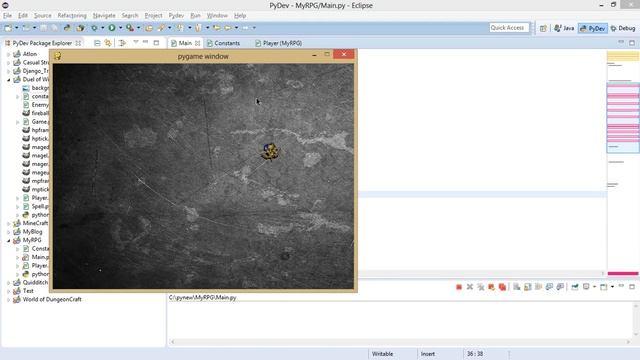Open the Debug button dropdown arrow
The height and width of the screenshot is (360, 640).
pyautogui.click(x=102, y=28)
